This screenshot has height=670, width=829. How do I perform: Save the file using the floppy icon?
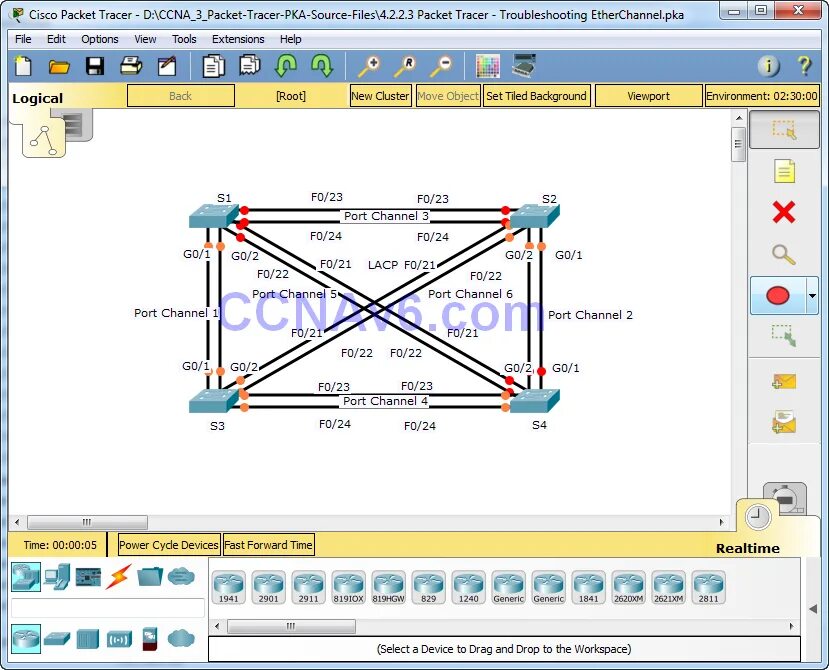[95, 67]
